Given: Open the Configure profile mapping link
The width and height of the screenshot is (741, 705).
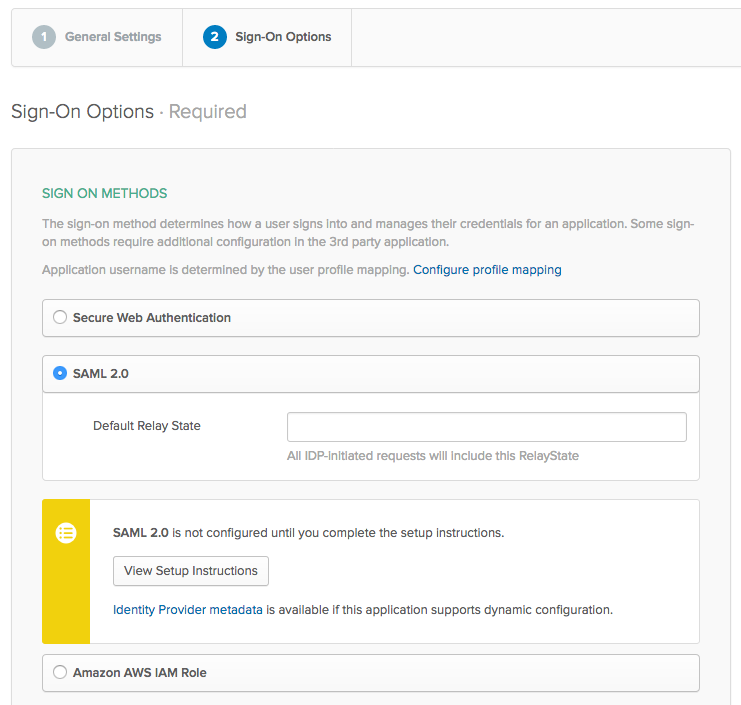Looking at the screenshot, I should pyautogui.click(x=487, y=270).
